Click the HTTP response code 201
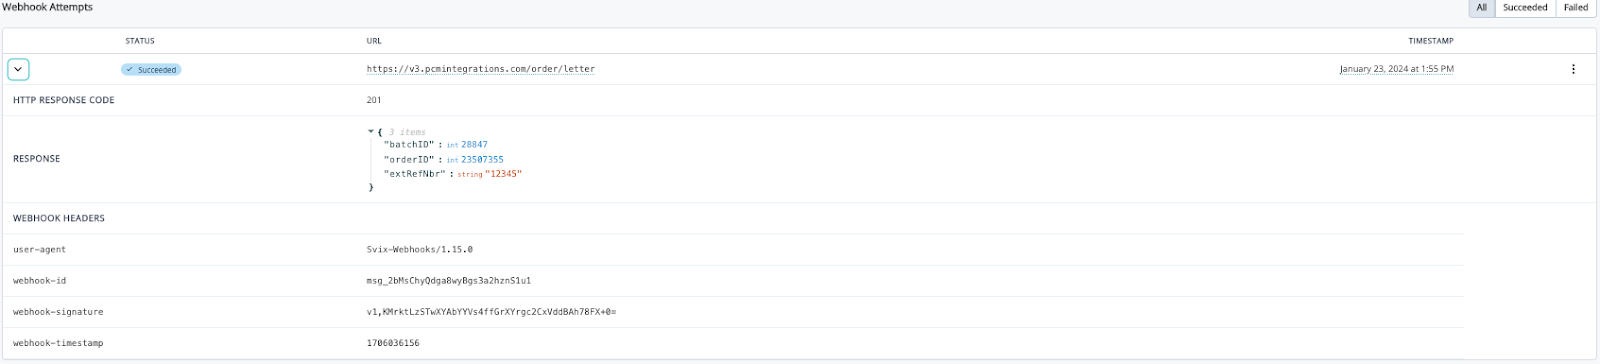1600x364 pixels. coord(374,100)
